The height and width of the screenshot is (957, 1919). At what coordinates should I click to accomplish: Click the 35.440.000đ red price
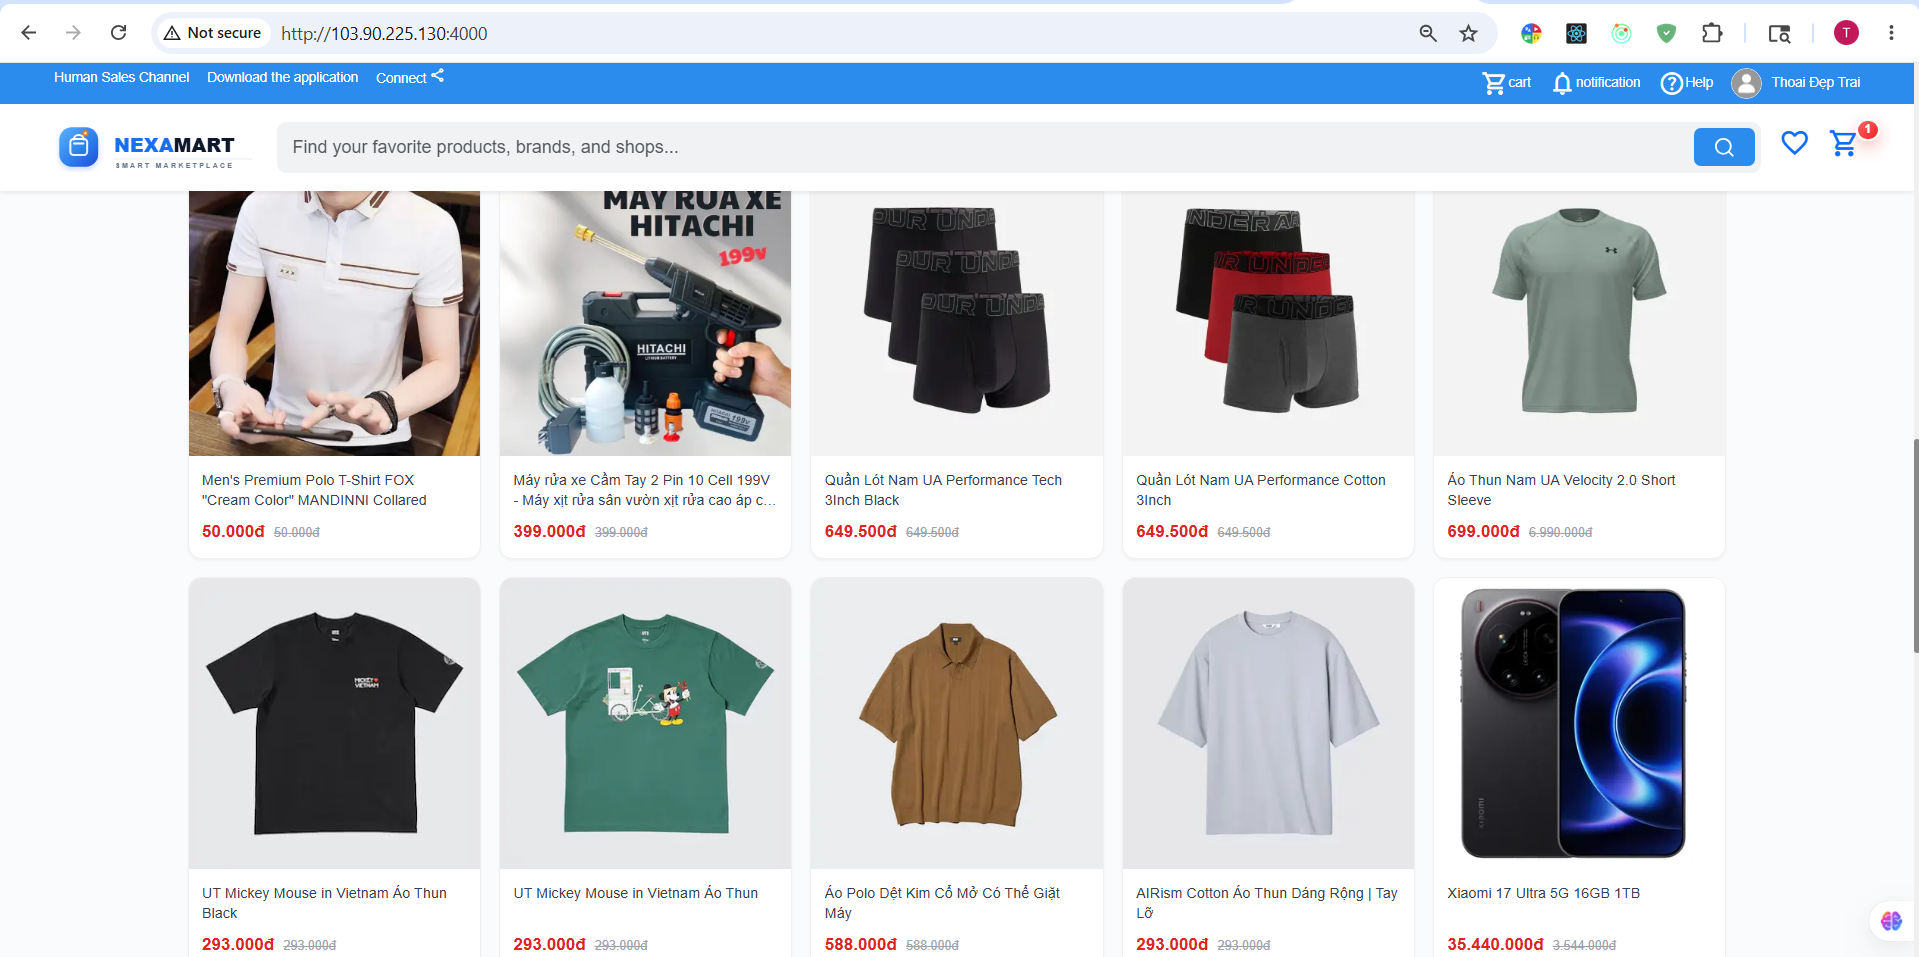[1495, 944]
